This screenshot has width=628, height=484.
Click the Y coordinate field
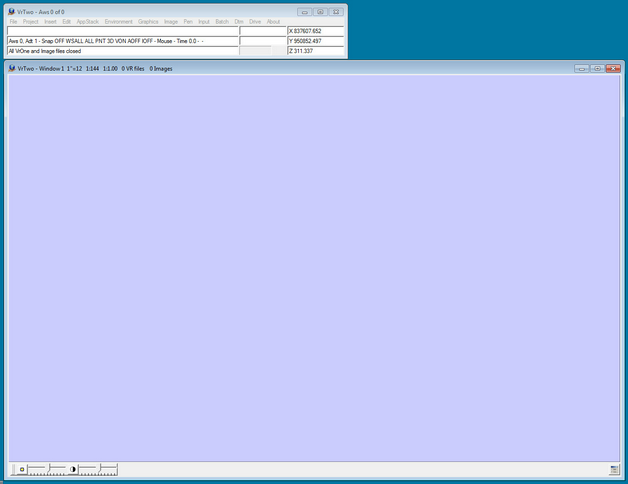coord(316,41)
